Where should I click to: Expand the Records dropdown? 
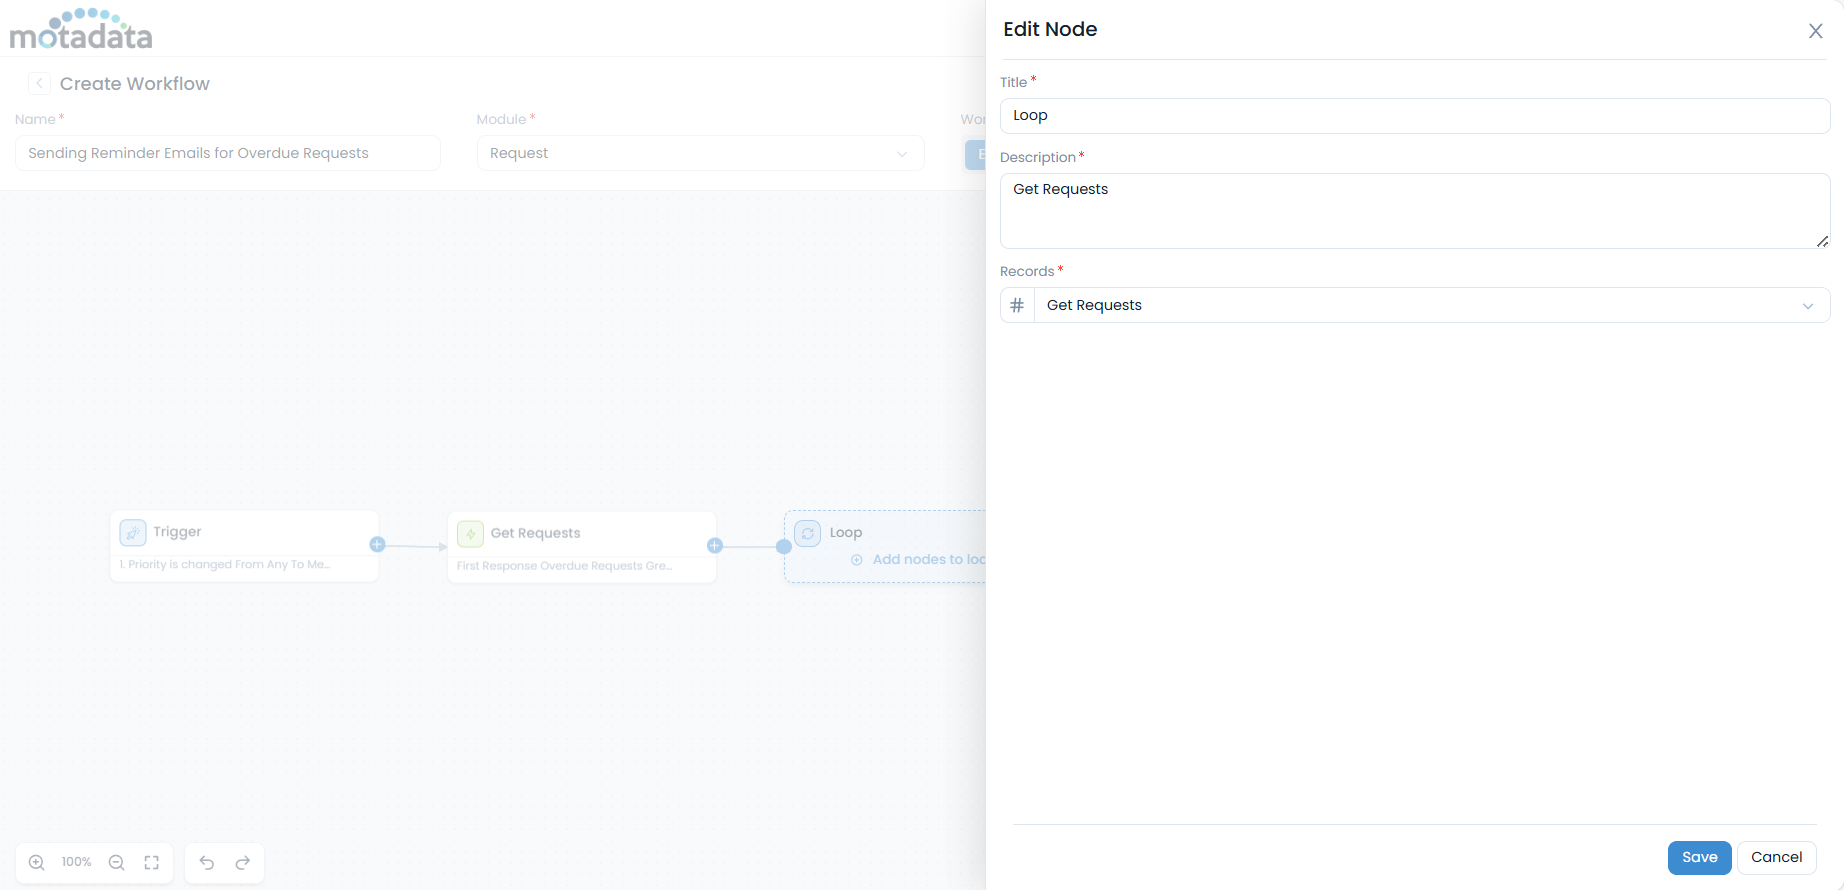click(x=1807, y=306)
